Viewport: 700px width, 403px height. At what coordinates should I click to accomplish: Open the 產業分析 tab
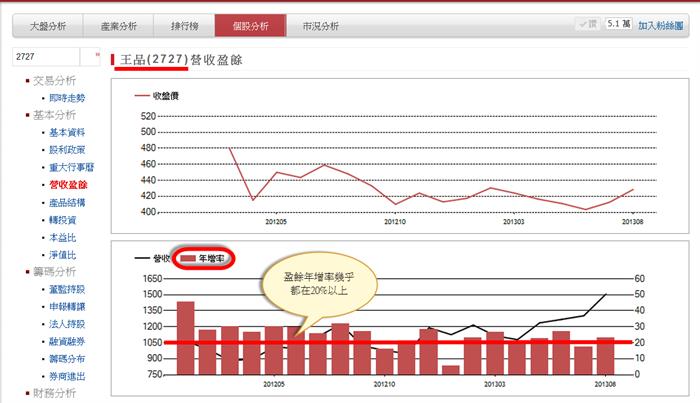(118, 26)
